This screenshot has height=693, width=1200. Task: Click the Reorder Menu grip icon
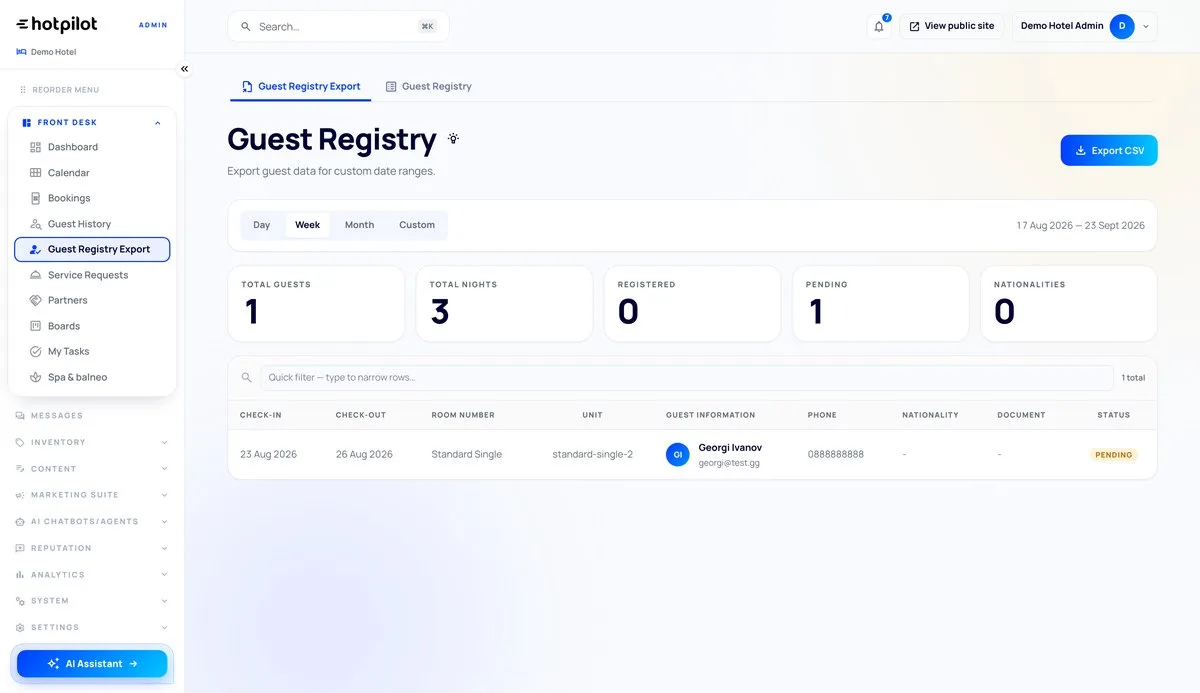23,90
